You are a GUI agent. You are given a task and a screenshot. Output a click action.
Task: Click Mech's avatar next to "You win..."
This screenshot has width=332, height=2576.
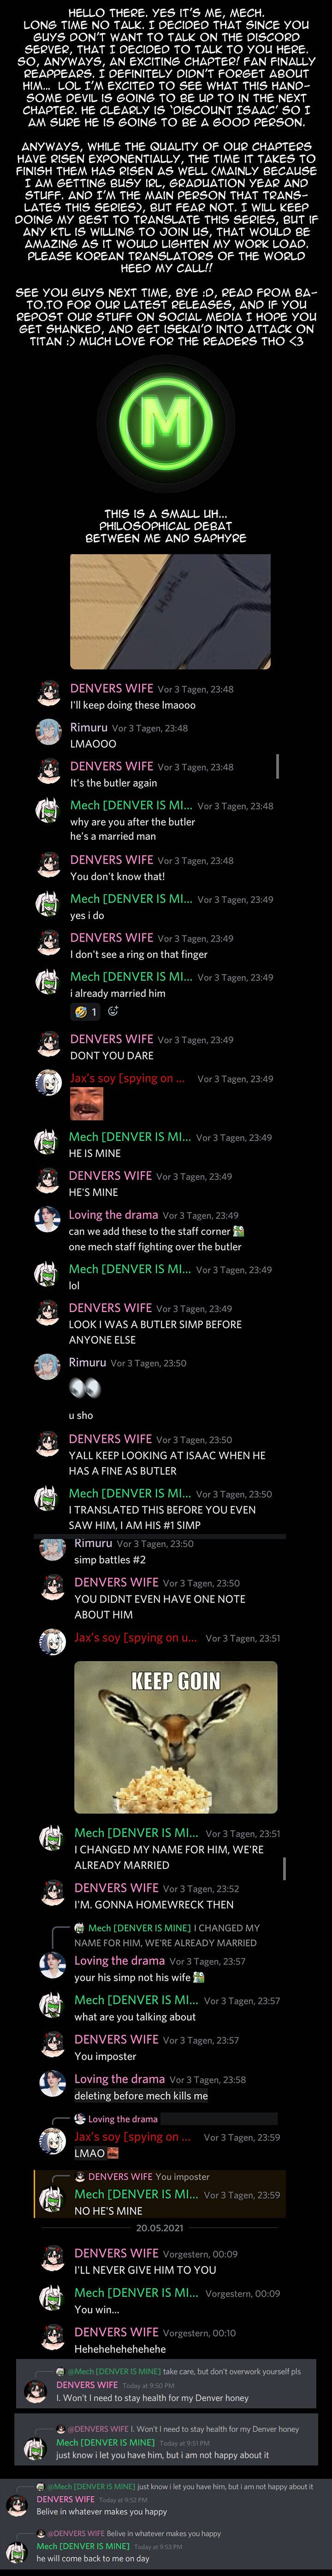pos(52,2300)
